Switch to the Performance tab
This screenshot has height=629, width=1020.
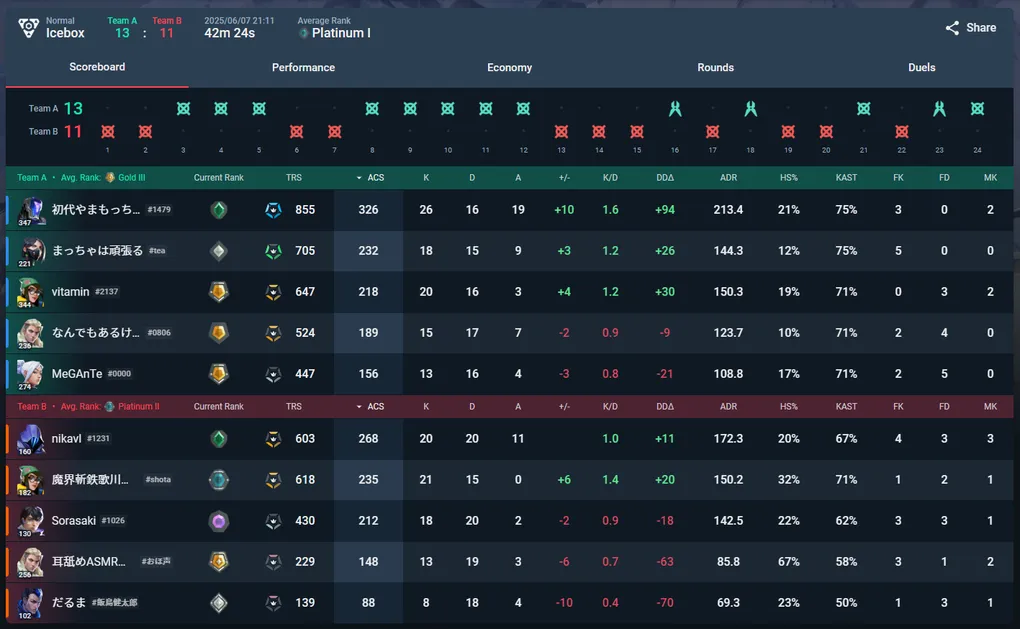[303, 68]
